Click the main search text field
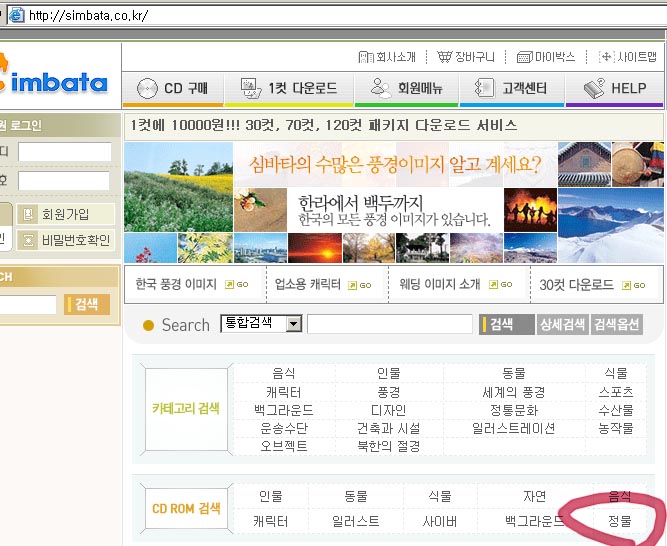This screenshot has width=667, height=546. click(389, 324)
